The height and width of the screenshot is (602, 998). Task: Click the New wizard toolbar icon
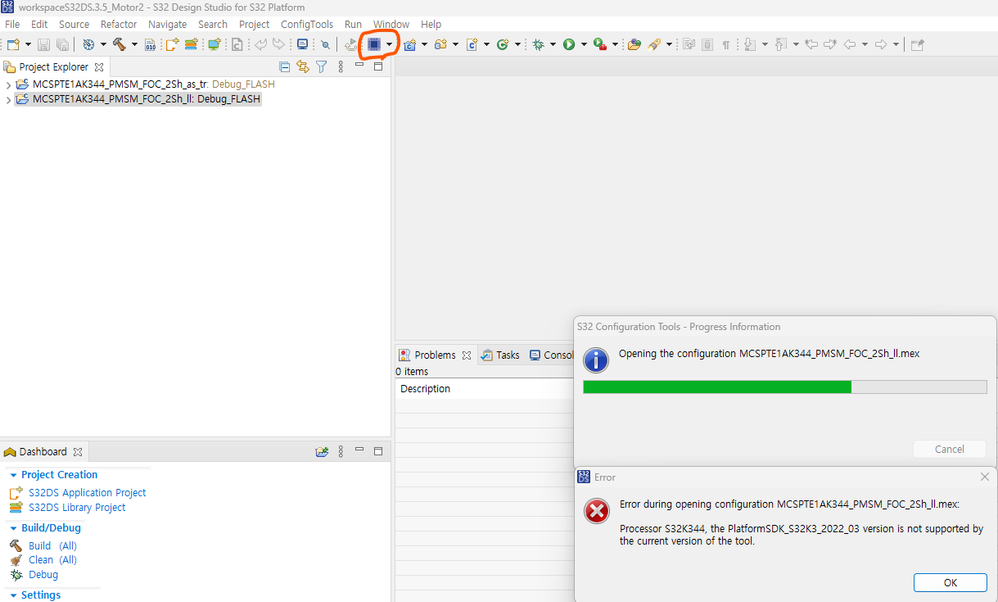click(x=13, y=45)
